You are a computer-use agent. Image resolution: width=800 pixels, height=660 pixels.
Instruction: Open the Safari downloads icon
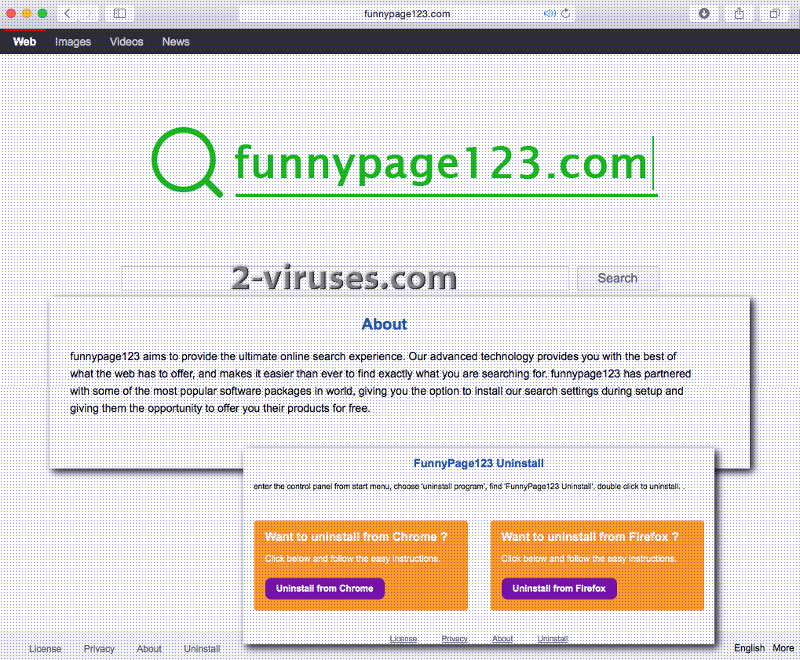704,14
